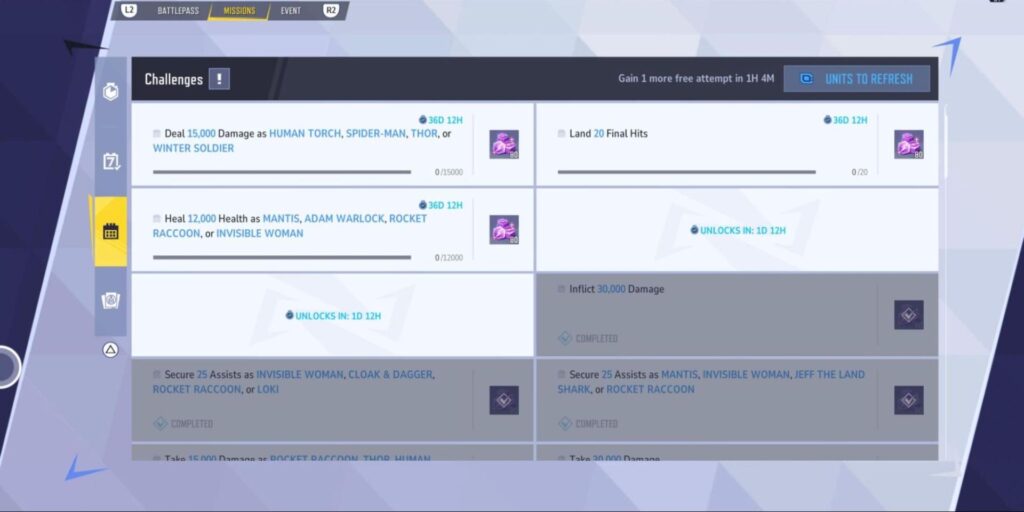Viewport: 1024px width, 512px height.
Task: Click completed reward icon for Jeff assists challenge
Action: pos(909,400)
